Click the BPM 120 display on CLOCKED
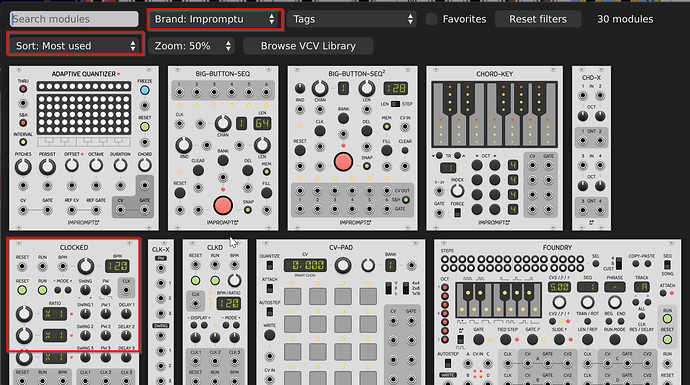 pos(117,266)
